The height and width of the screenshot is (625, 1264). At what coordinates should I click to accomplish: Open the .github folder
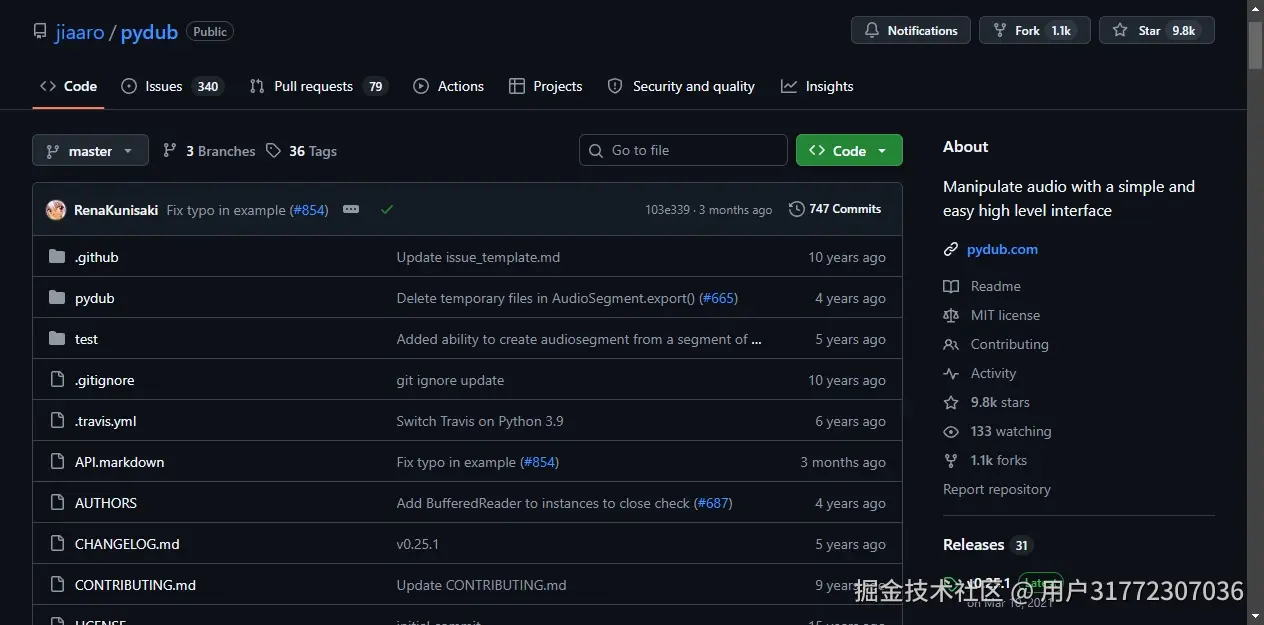point(97,257)
